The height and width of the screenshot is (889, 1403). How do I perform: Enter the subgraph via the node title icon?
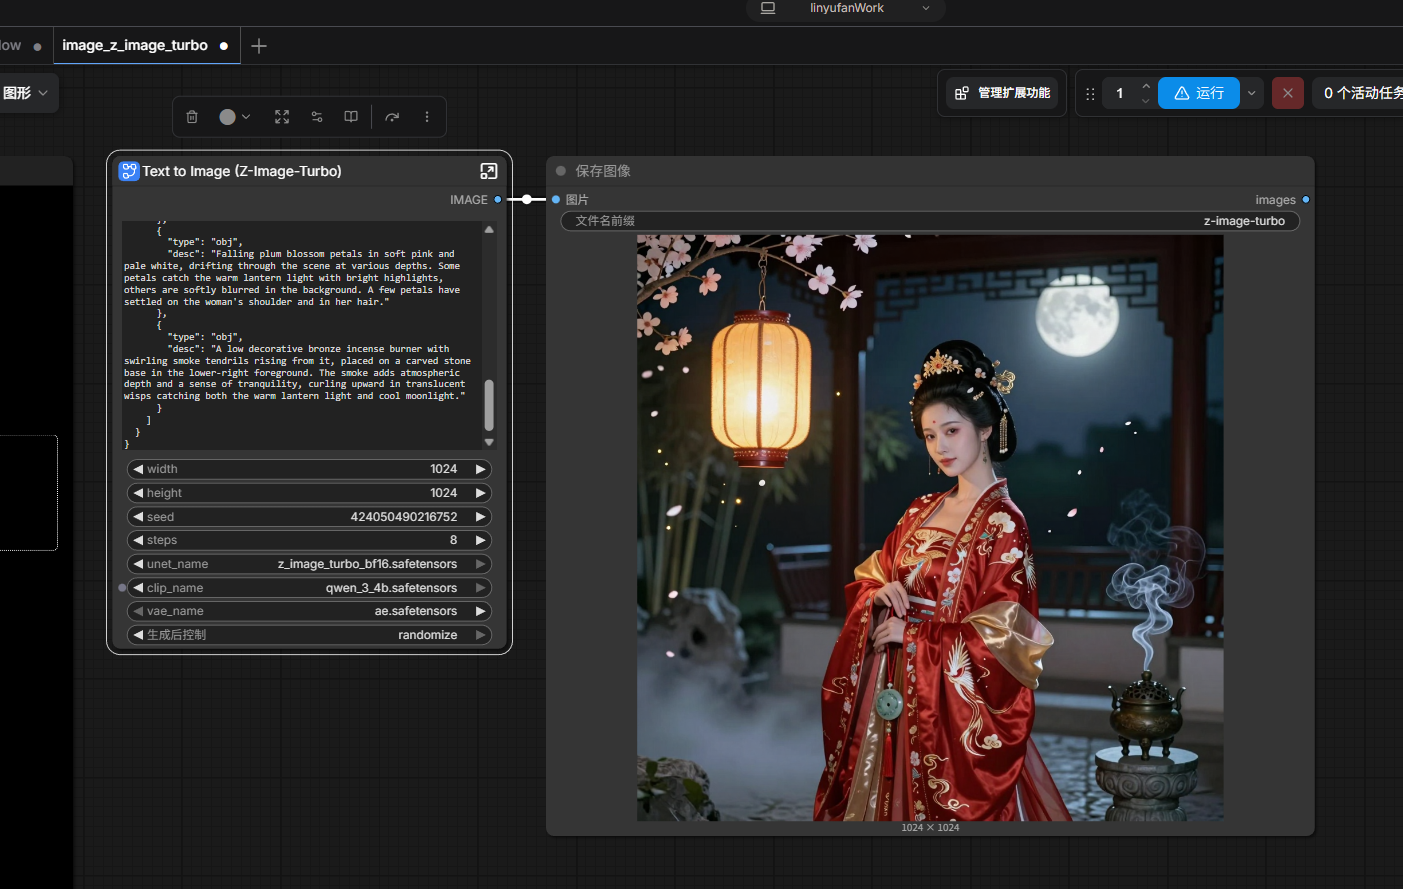[489, 171]
